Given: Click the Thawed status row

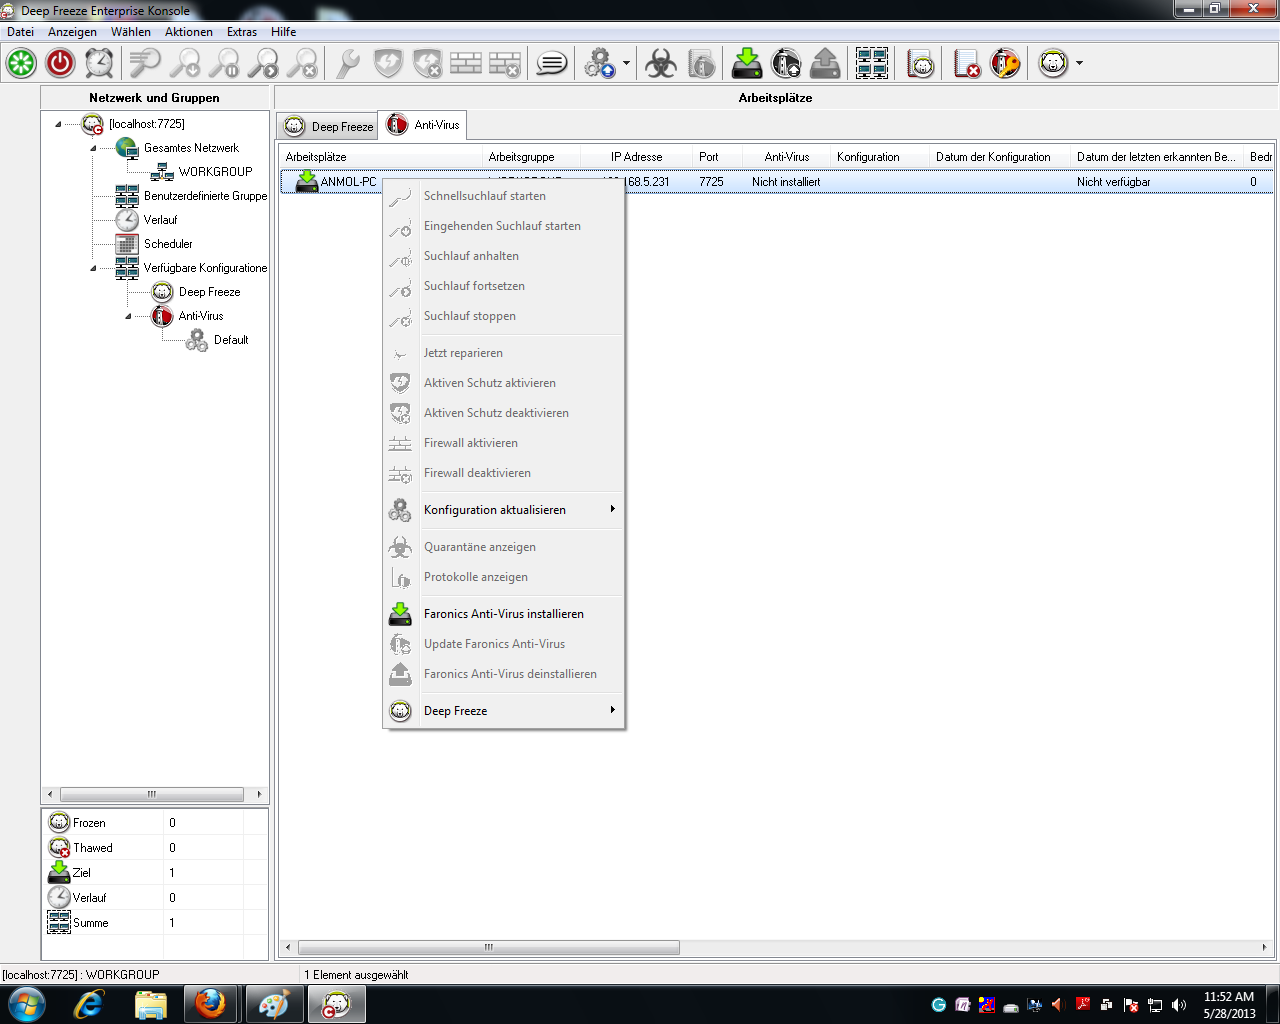Looking at the screenshot, I should (x=155, y=848).
